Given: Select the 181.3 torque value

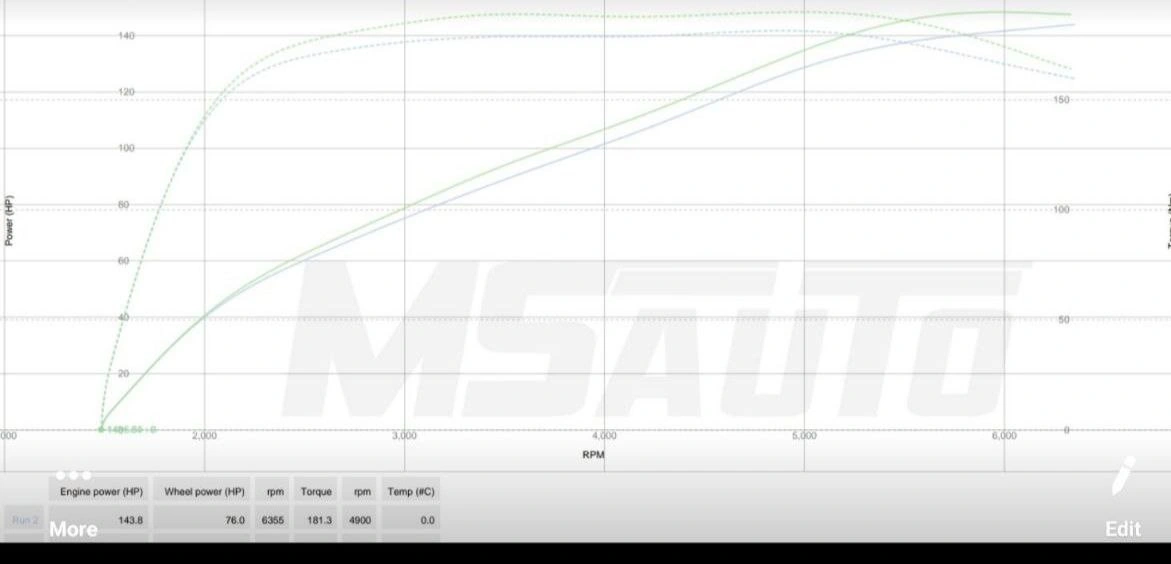Looking at the screenshot, I should coord(319,520).
